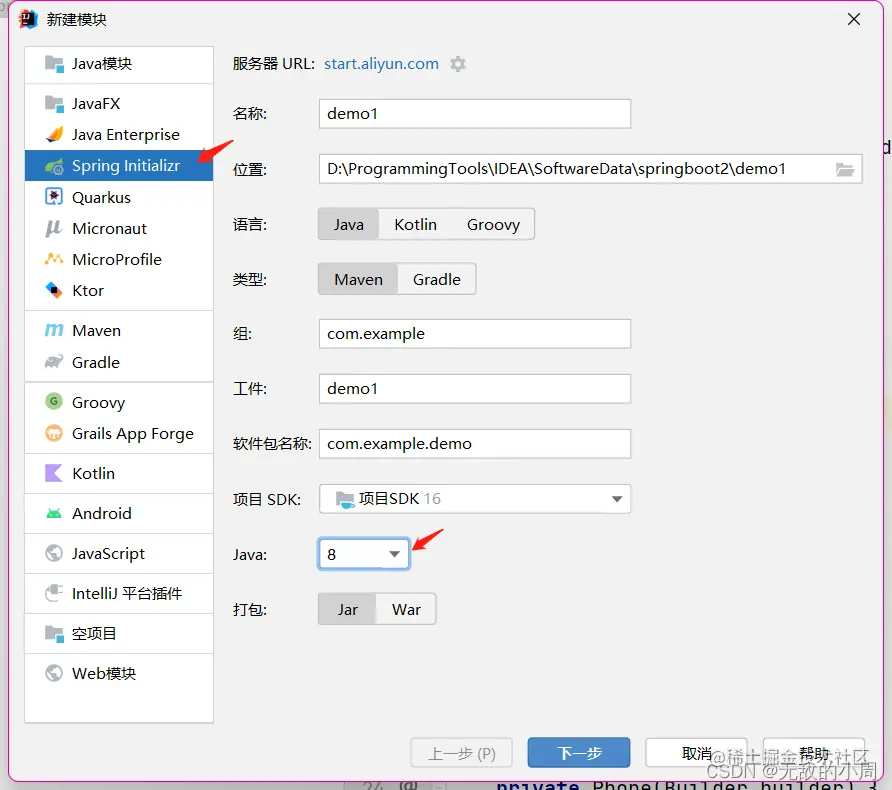Select Gradle in the sidebar list
The image size is (892, 790).
(x=119, y=362)
